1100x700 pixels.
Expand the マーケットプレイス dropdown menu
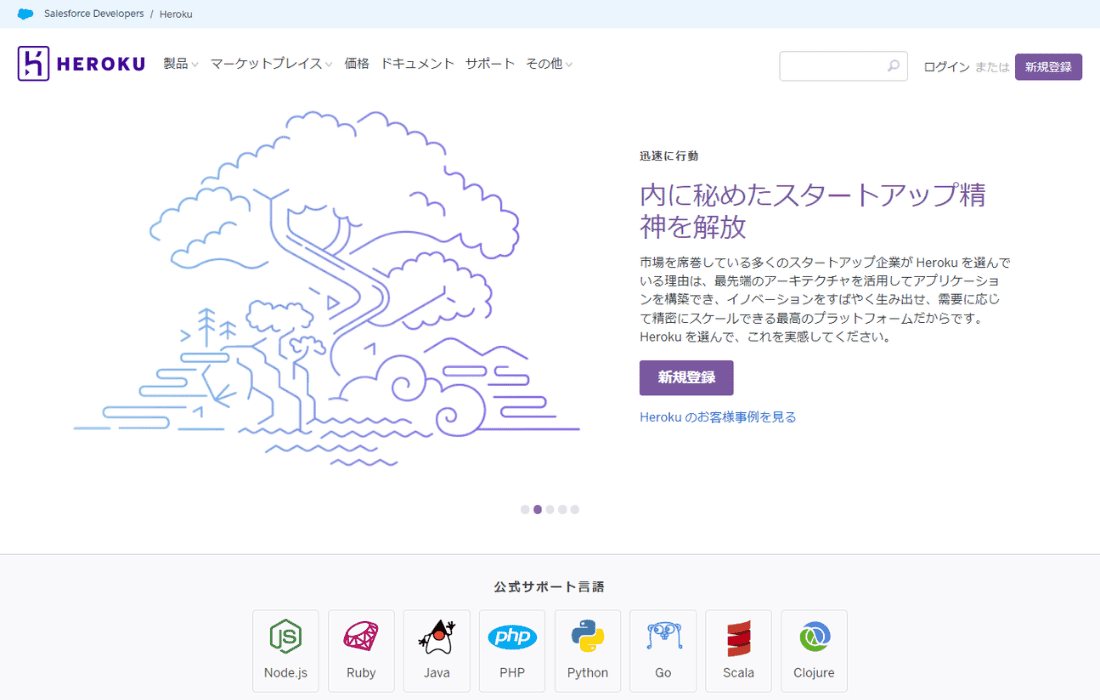click(271, 64)
